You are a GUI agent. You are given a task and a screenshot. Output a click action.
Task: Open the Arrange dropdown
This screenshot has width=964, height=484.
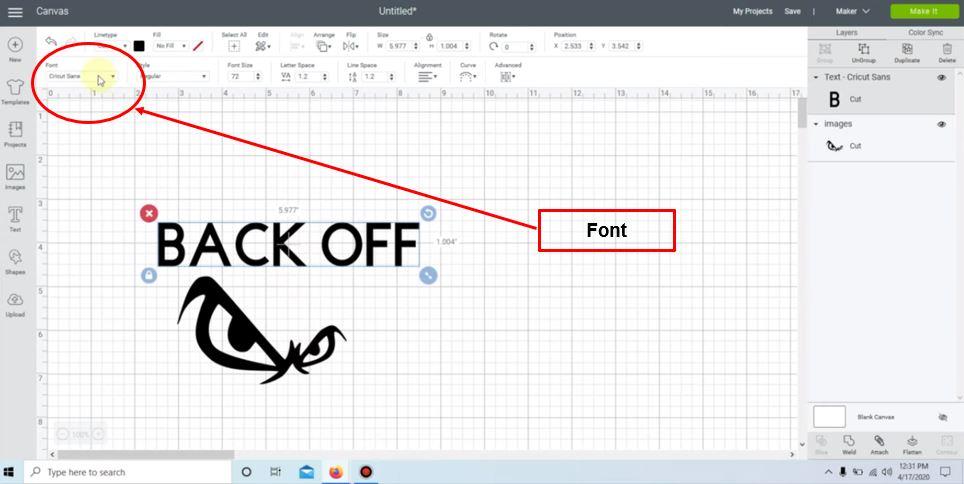[x=323, y=46]
